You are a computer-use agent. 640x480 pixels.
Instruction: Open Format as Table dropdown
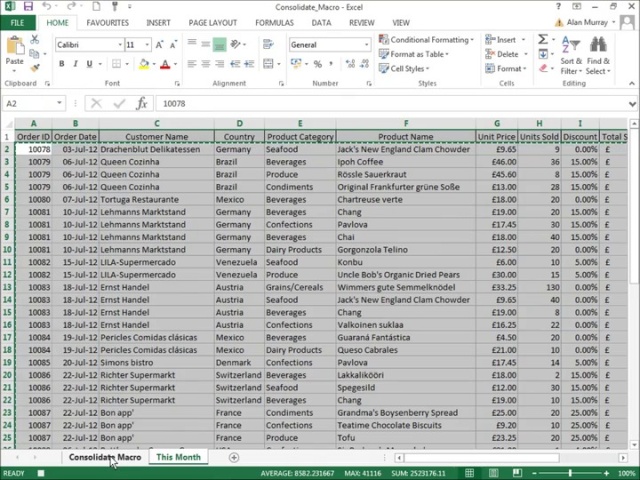point(413,54)
